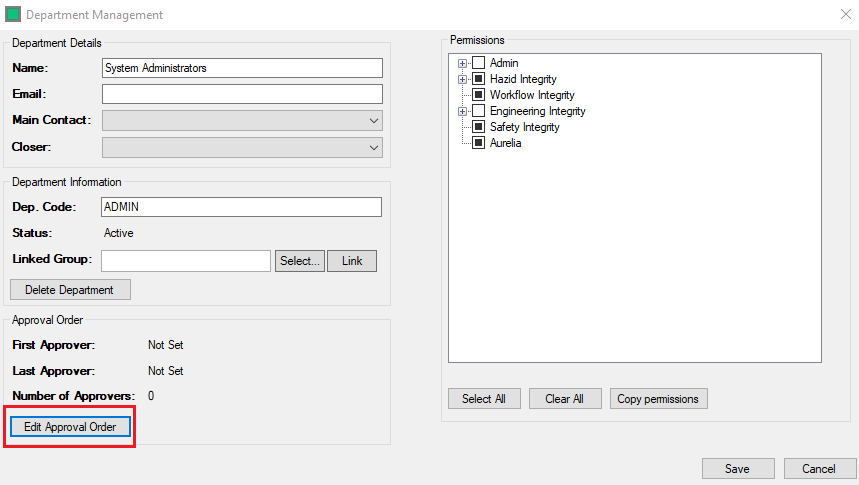Toggle the Engineering Integrity checkbox
Screen dimensions: 859x485
tap(478, 111)
